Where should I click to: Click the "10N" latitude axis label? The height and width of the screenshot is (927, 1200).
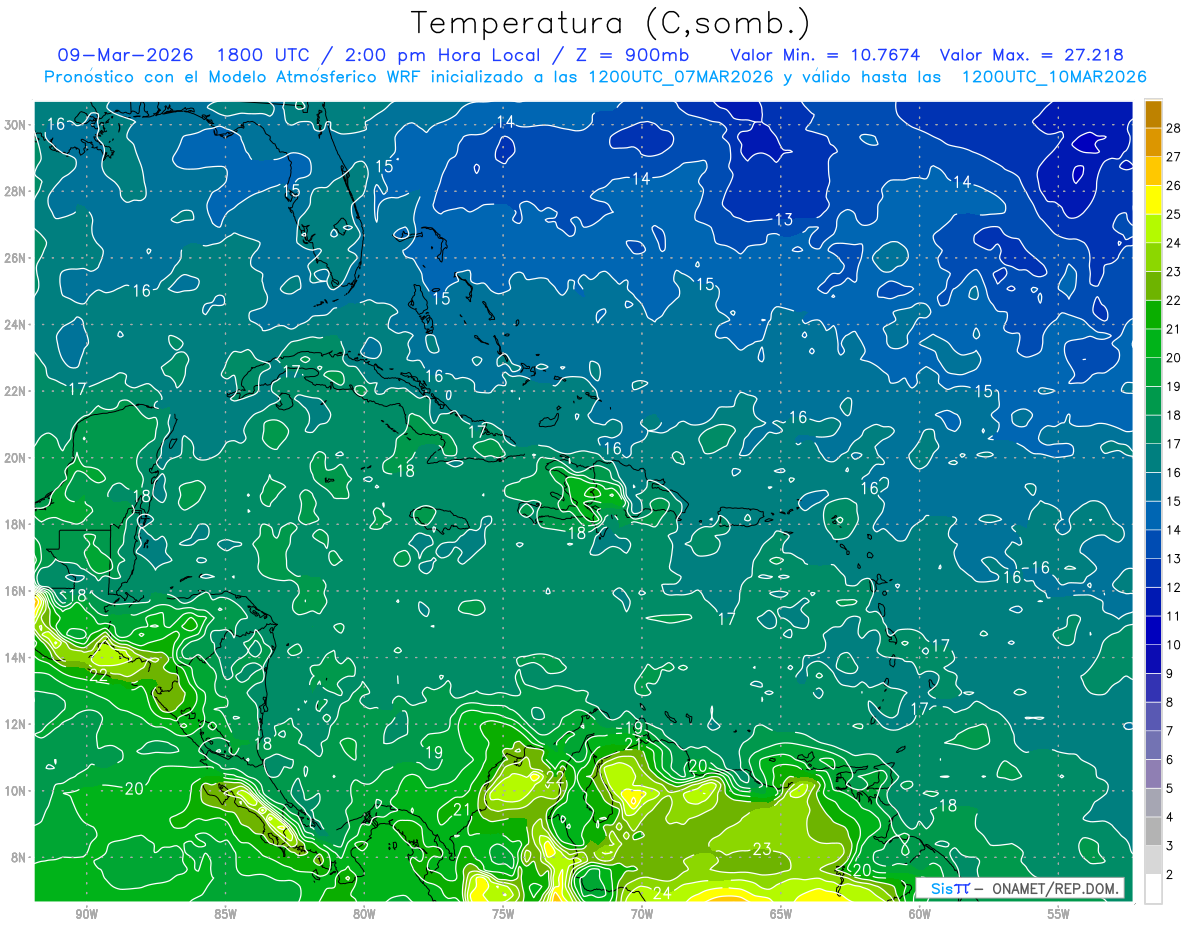point(15,791)
